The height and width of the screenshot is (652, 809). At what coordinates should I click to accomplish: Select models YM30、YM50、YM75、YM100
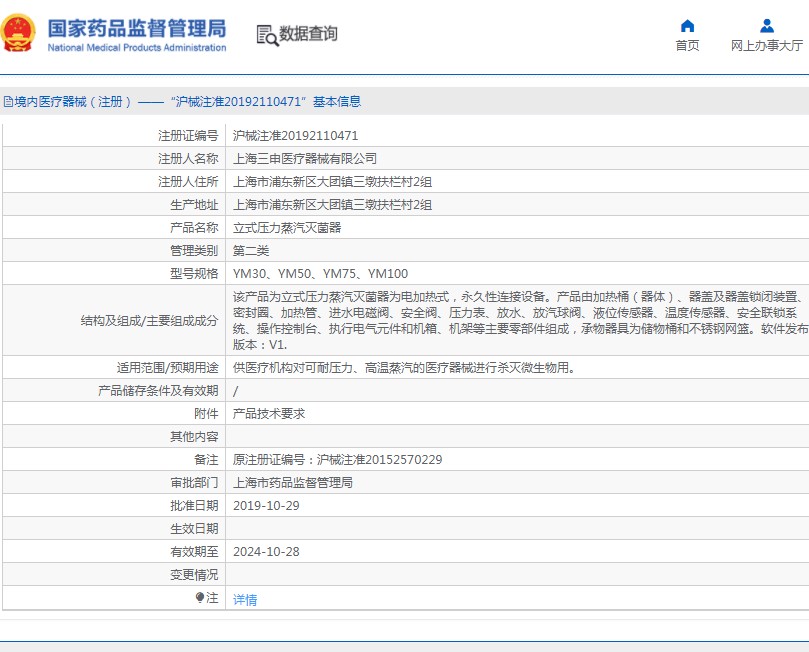(320, 273)
